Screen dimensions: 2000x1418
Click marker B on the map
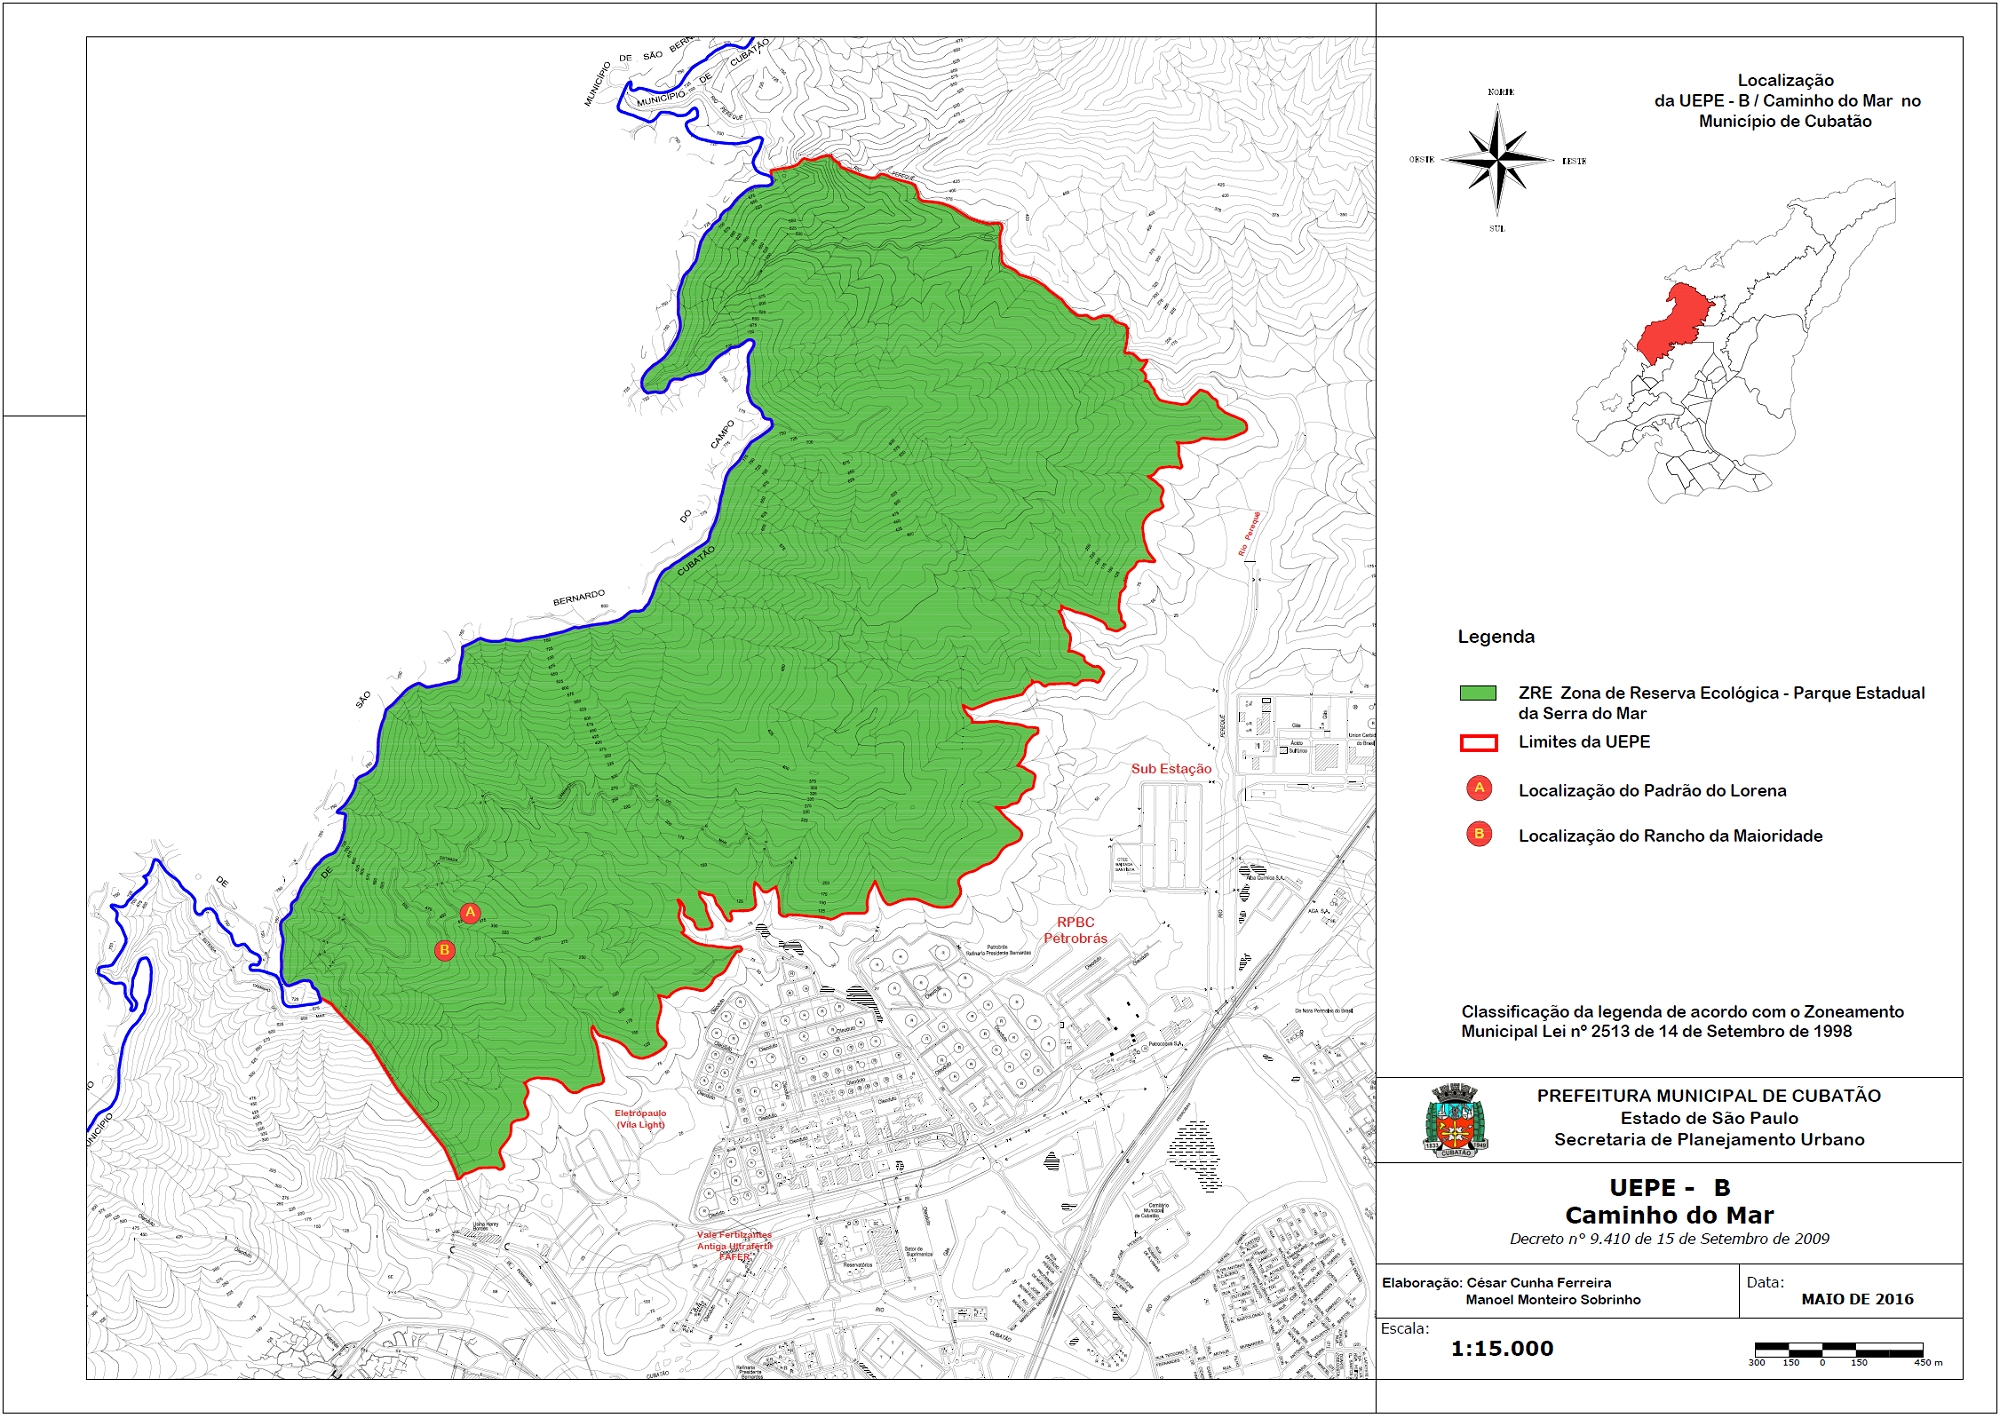click(x=445, y=950)
